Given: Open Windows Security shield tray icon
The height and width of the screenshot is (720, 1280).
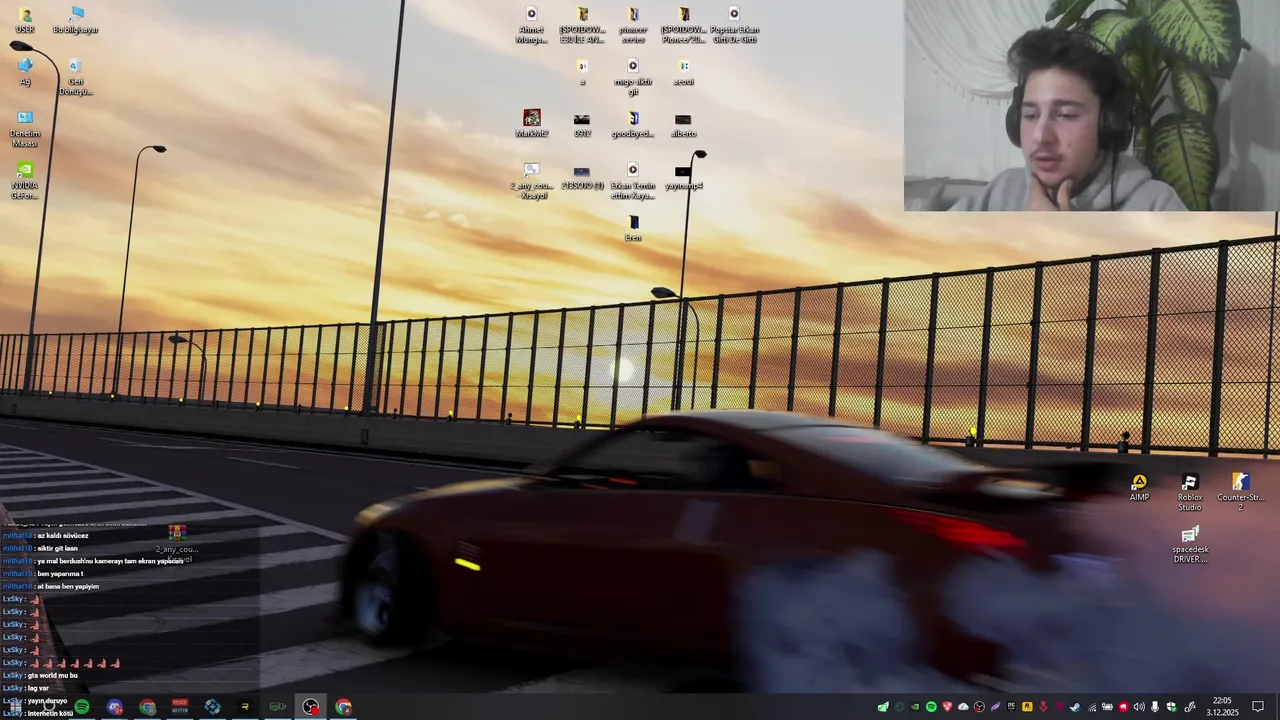Looking at the screenshot, I should pyautogui.click(x=1171, y=707).
